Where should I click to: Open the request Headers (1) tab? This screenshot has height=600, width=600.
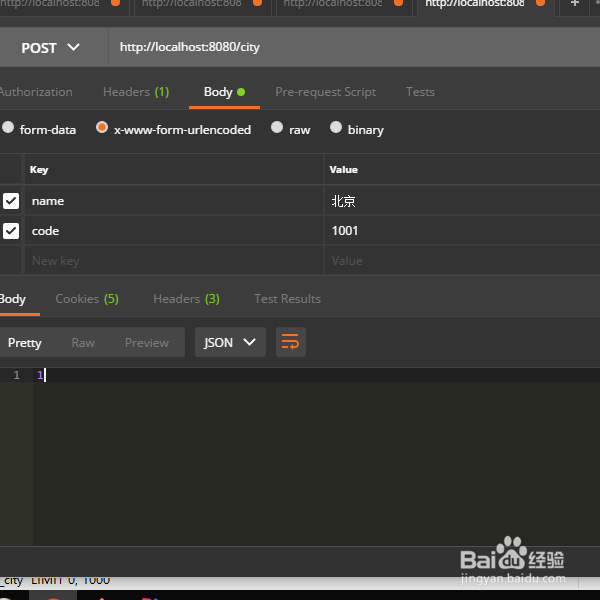[136, 92]
